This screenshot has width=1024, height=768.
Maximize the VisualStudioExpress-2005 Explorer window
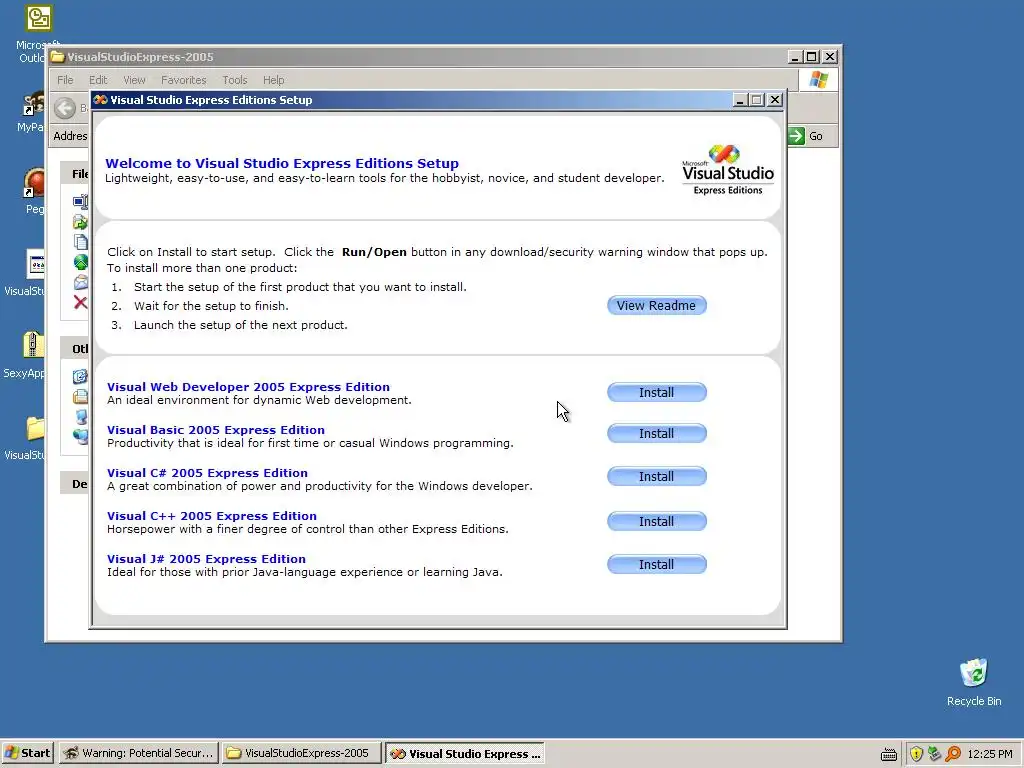coord(811,57)
